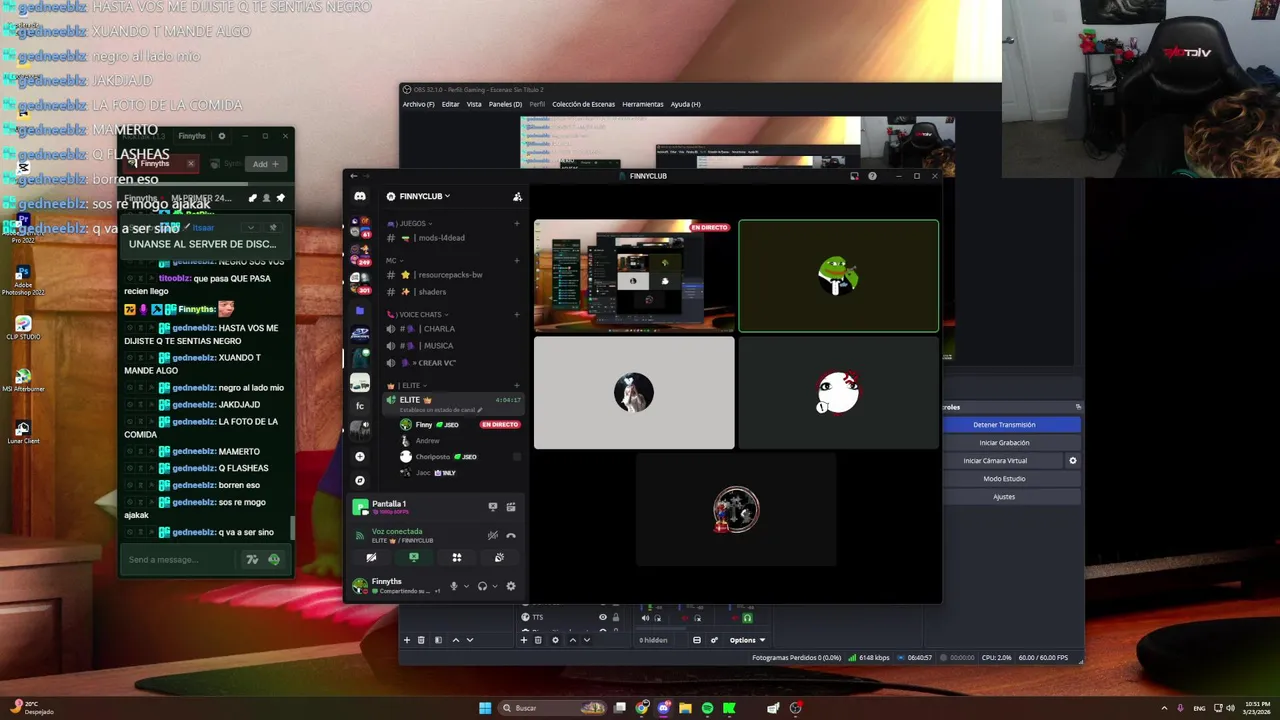Click Send a message input field

(x=180, y=560)
